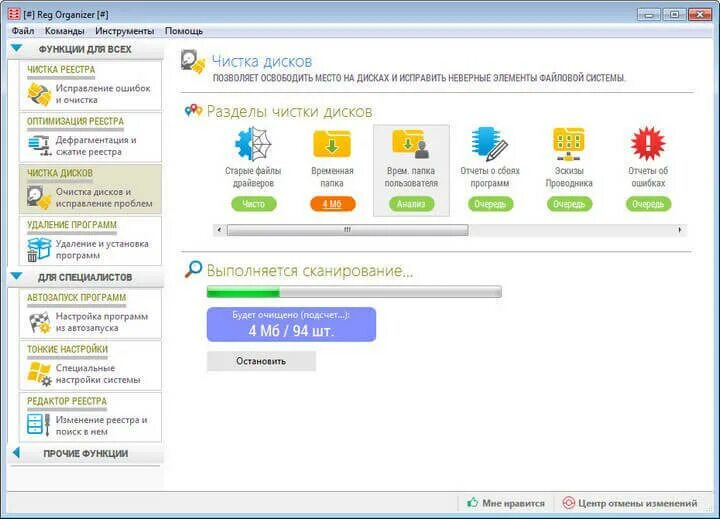Click the orange 4 Мб badge
This screenshot has height=519, width=720.
tap(332, 204)
